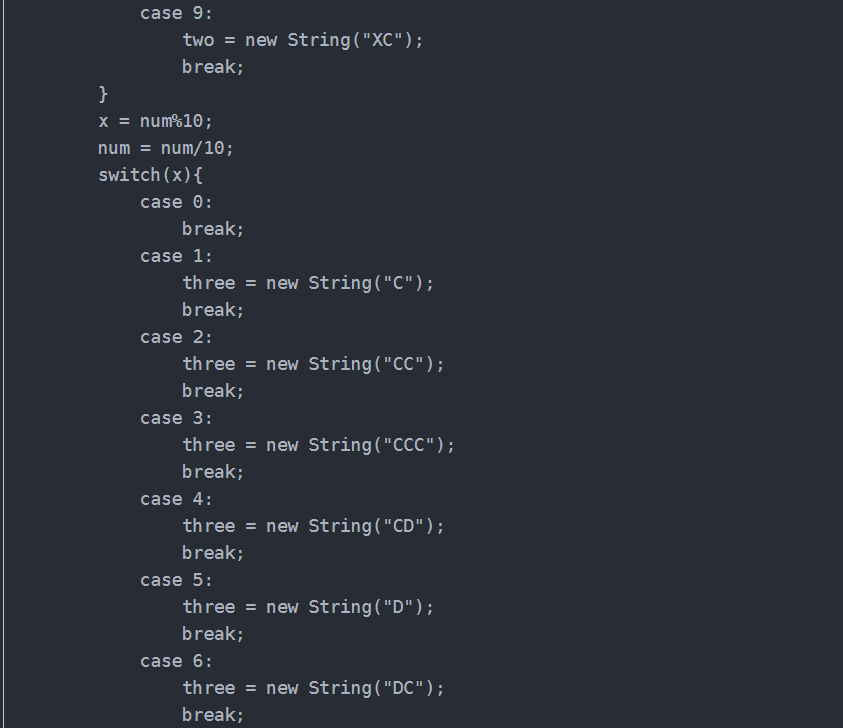
Task: Click the string literal "CD"
Action: coord(408,526)
